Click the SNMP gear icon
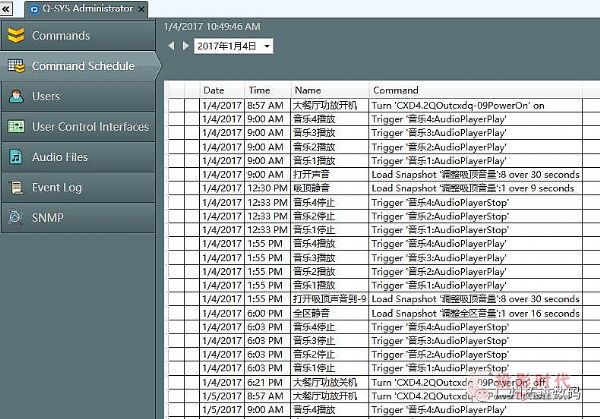600x419 pixels. pos(15,217)
